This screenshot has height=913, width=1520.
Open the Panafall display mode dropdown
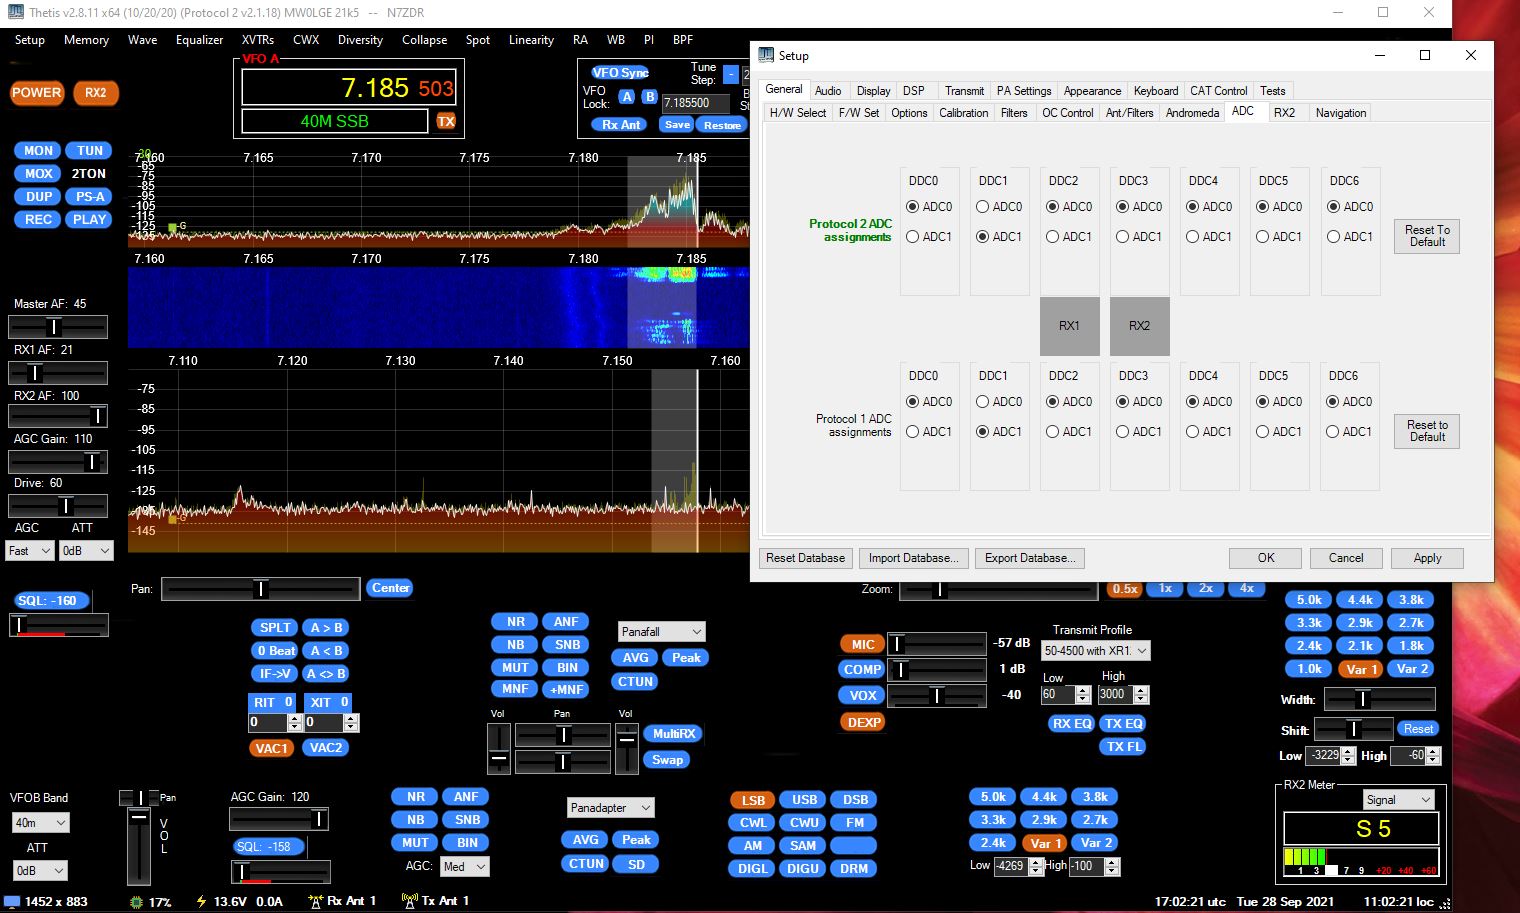662,632
